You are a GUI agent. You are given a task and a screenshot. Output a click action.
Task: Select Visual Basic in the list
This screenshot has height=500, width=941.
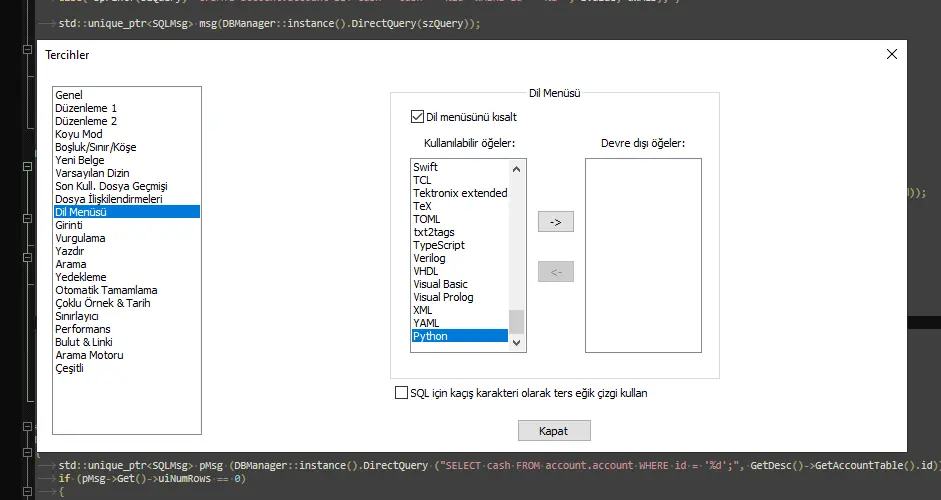[440, 284]
